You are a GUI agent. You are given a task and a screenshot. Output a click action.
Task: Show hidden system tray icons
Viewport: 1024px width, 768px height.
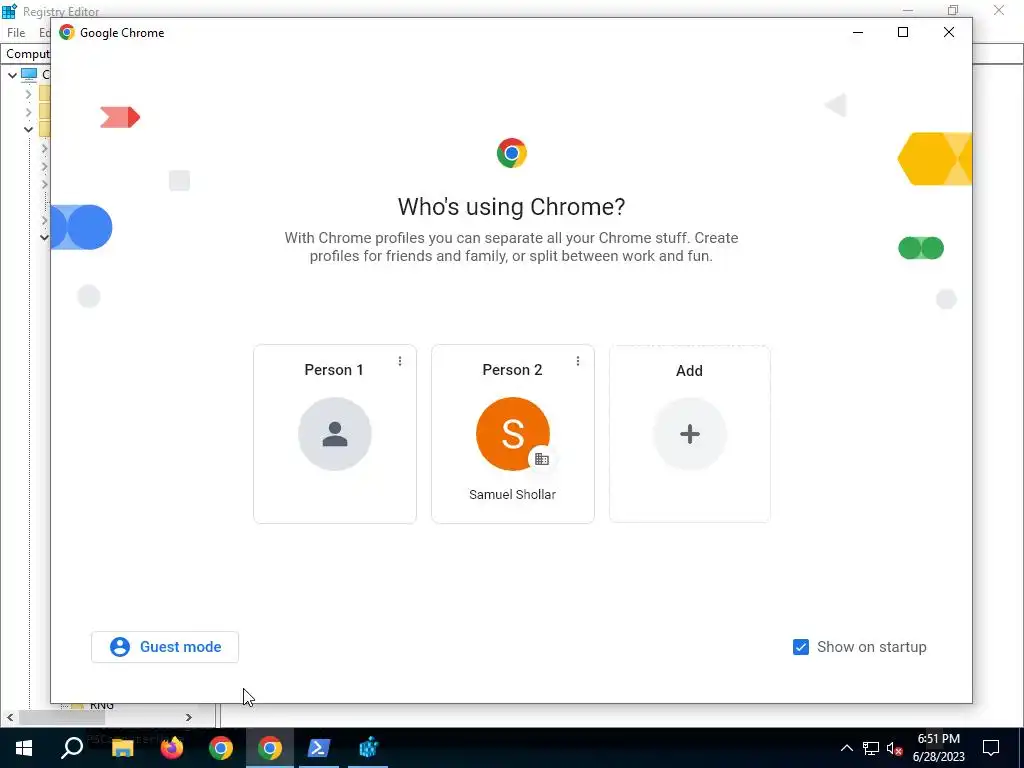(846, 748)
